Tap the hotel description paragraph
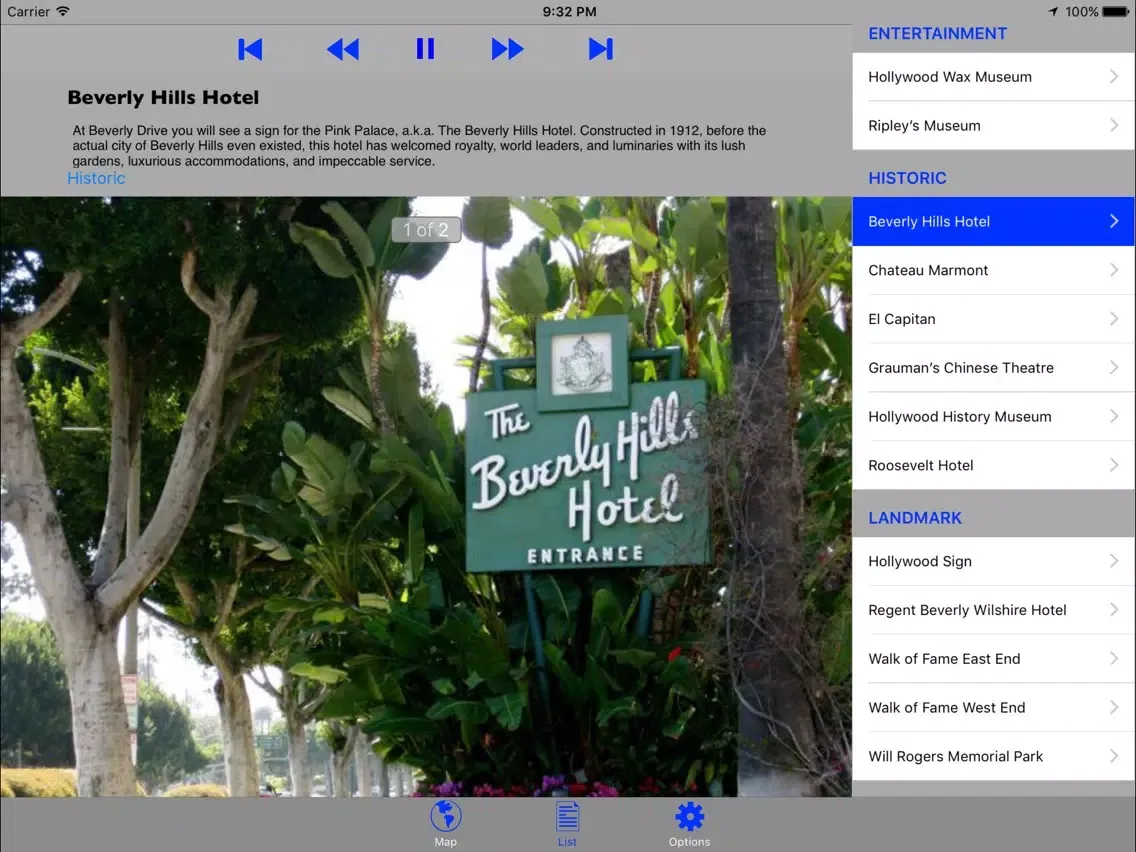 (x=419, y=146)
